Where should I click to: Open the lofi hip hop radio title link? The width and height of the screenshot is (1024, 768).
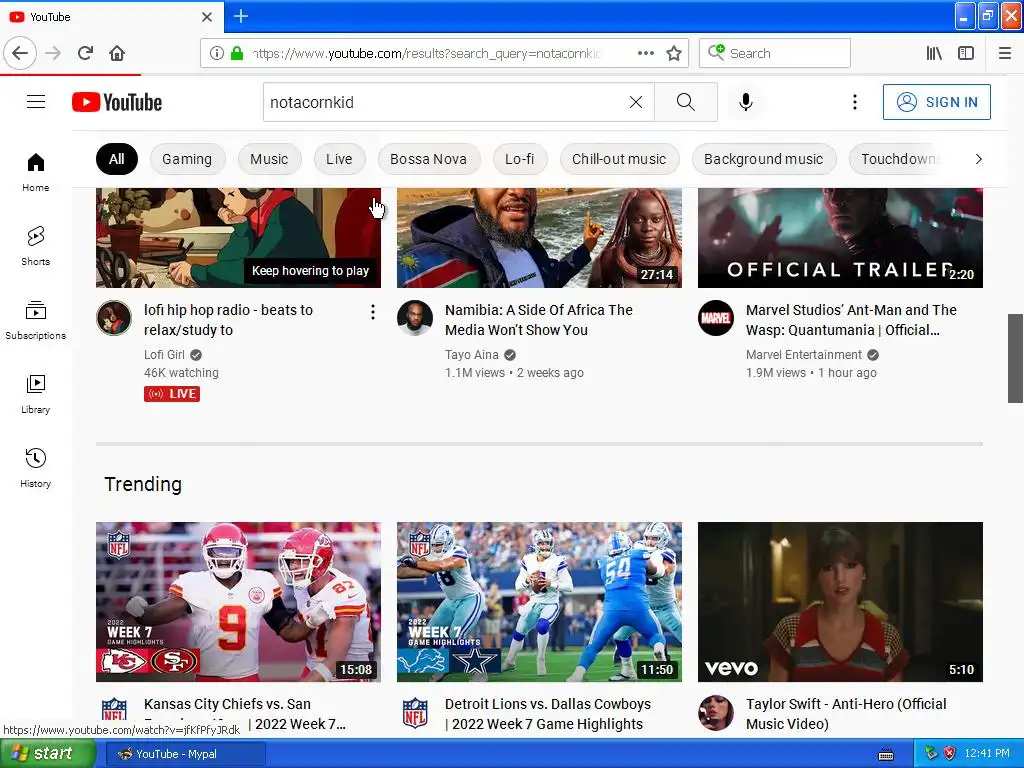[x=229, y=320]
